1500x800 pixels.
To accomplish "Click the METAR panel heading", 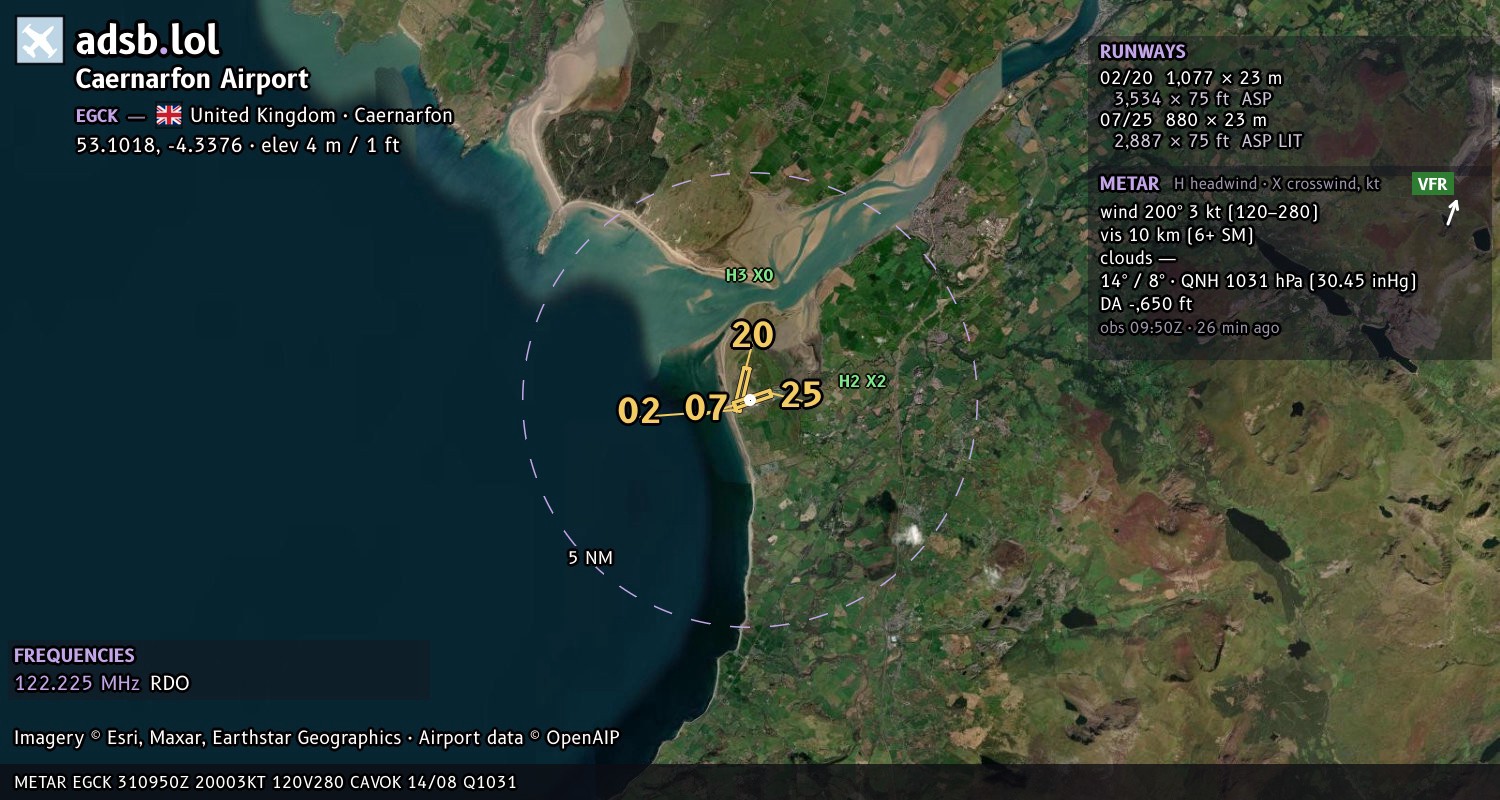I will pos(1129,184).
